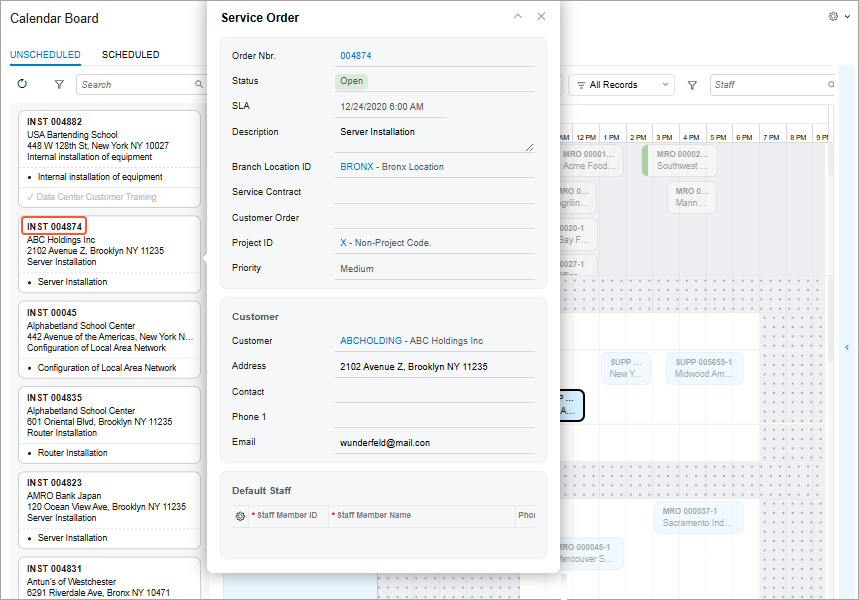This screenshot has width=859, height=600.
Task: Expand the right side panel arrow
Action: click(847, 347)
